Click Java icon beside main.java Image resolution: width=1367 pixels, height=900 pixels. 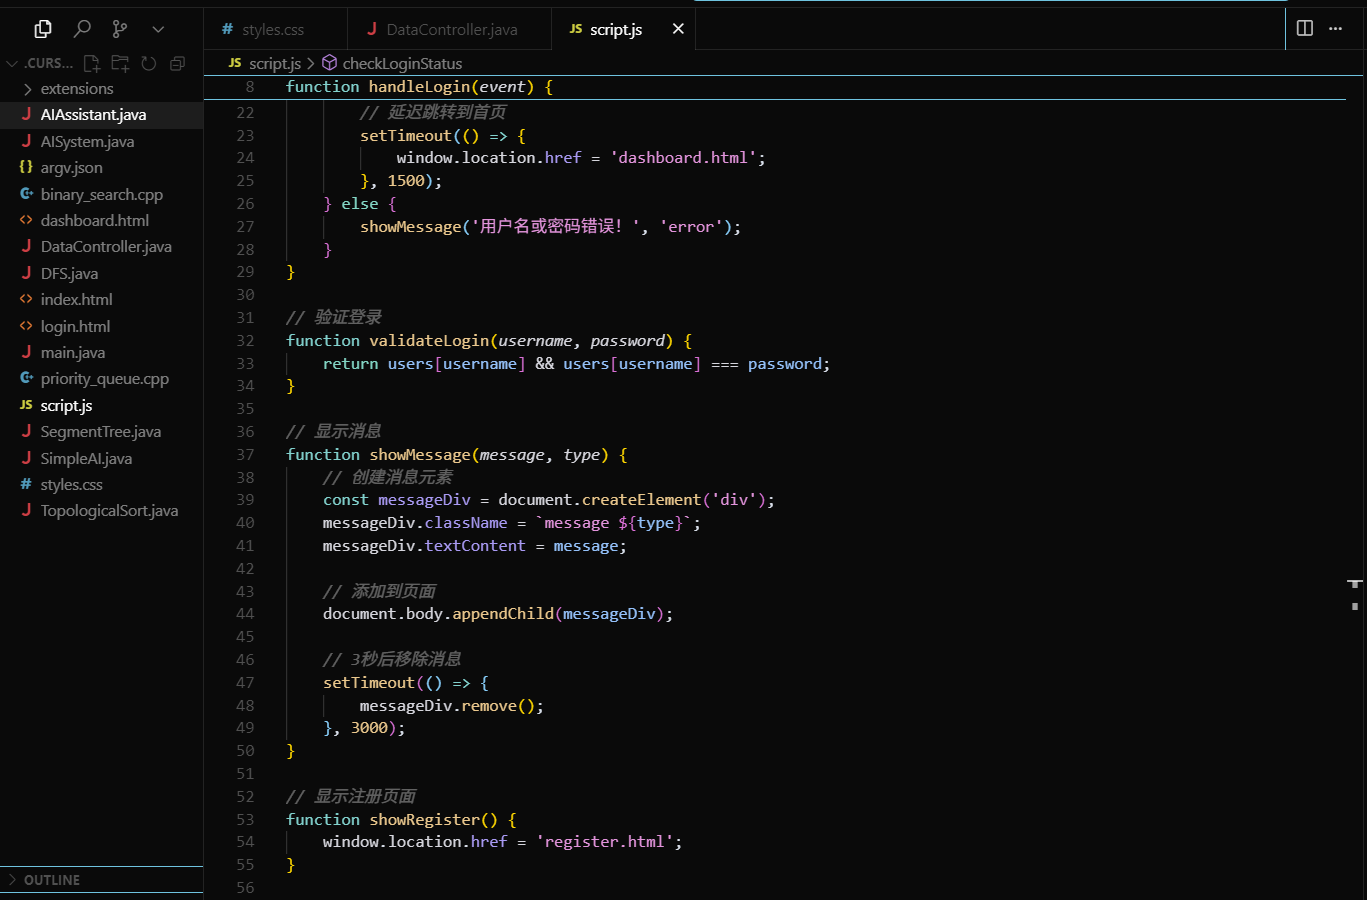click(26, 352)
